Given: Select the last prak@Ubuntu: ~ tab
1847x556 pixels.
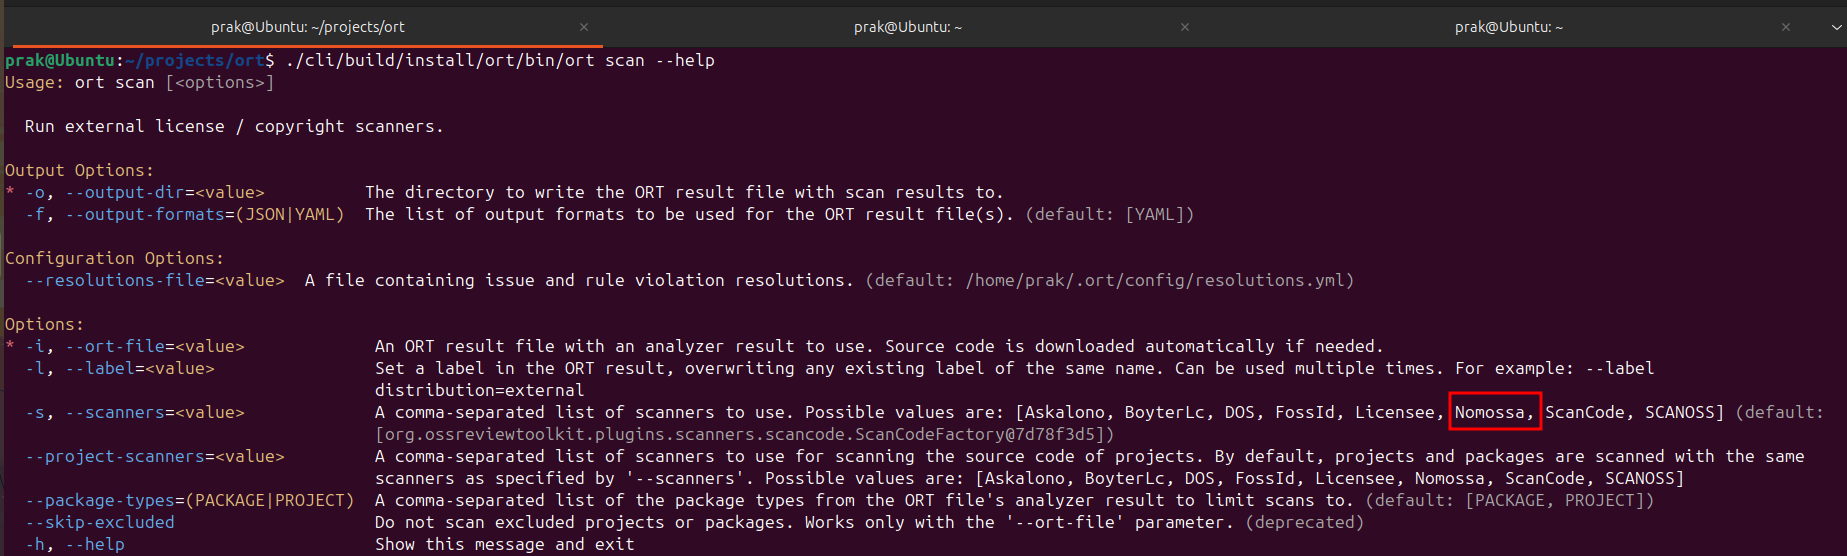Looking at the screenshot, I should click(1508, 27).
